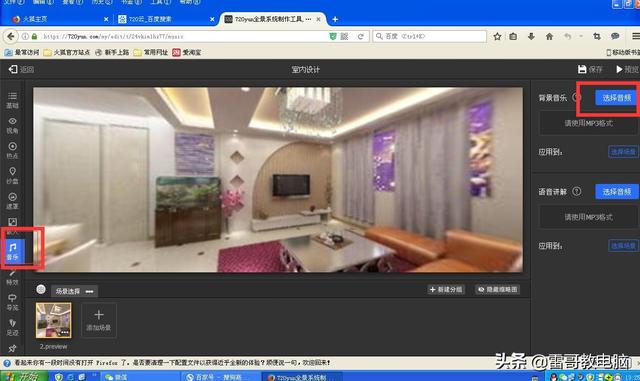Click the 添加场景 add scene tile
This screenshot has width=640, height=381.
(x=99, y=321)
